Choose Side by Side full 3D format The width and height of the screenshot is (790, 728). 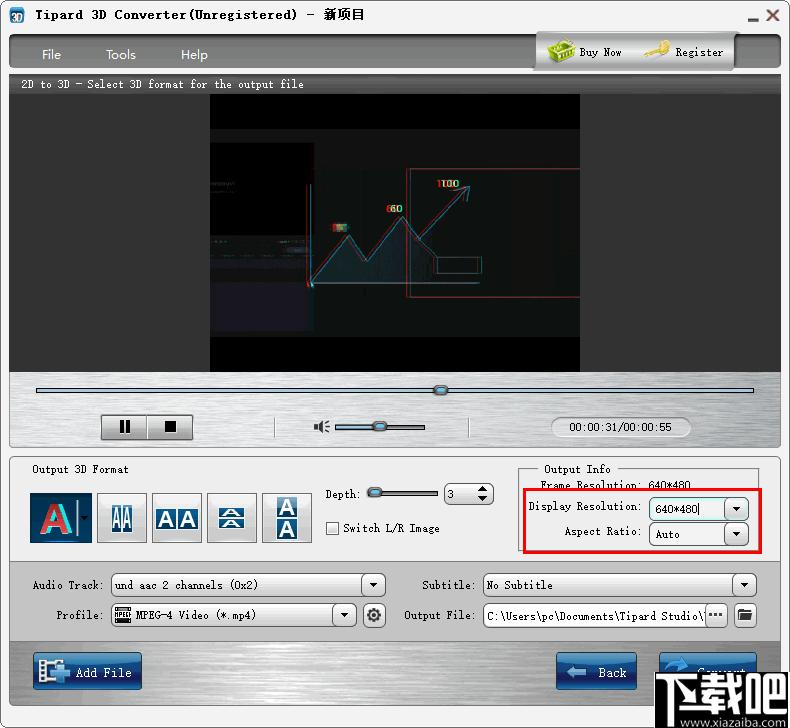pyautogui.click(x=177, y=518)
